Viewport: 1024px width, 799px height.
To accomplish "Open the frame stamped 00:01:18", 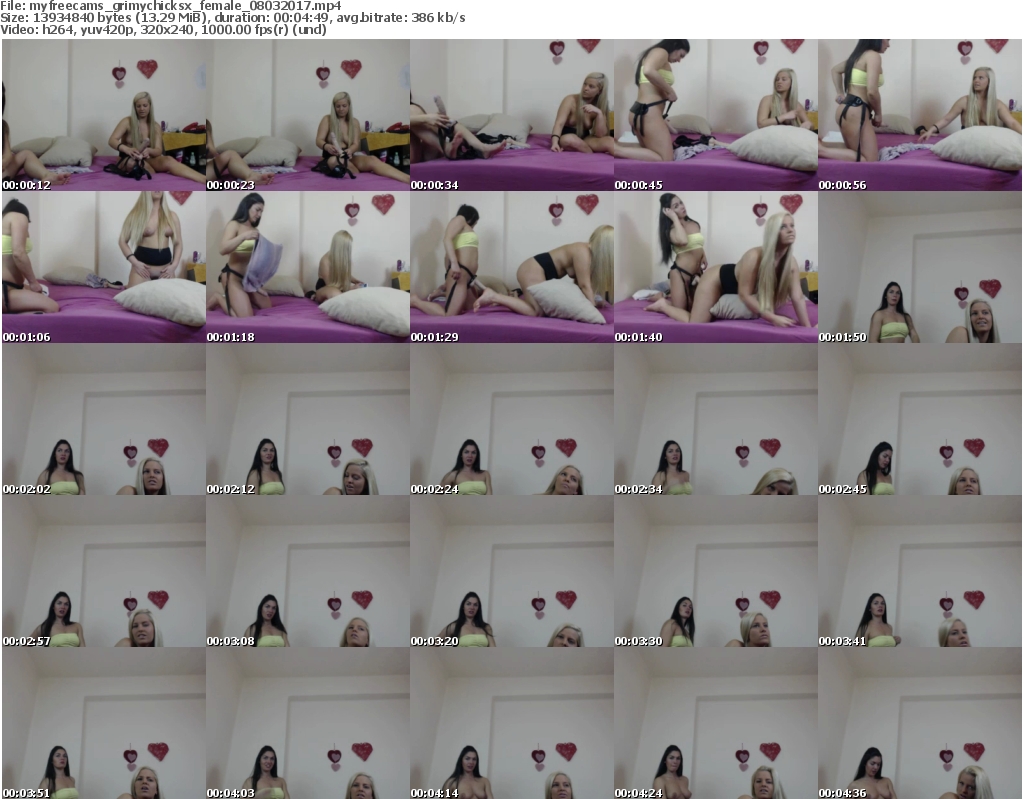I will pos(308,267).
